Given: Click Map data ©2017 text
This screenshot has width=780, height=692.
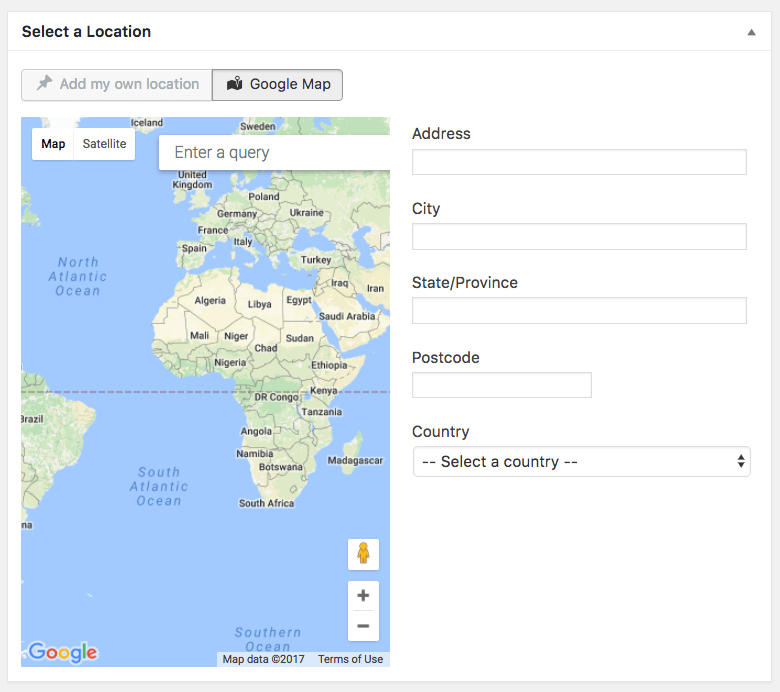Looking at the screenshot, I should tap(263, 659).
